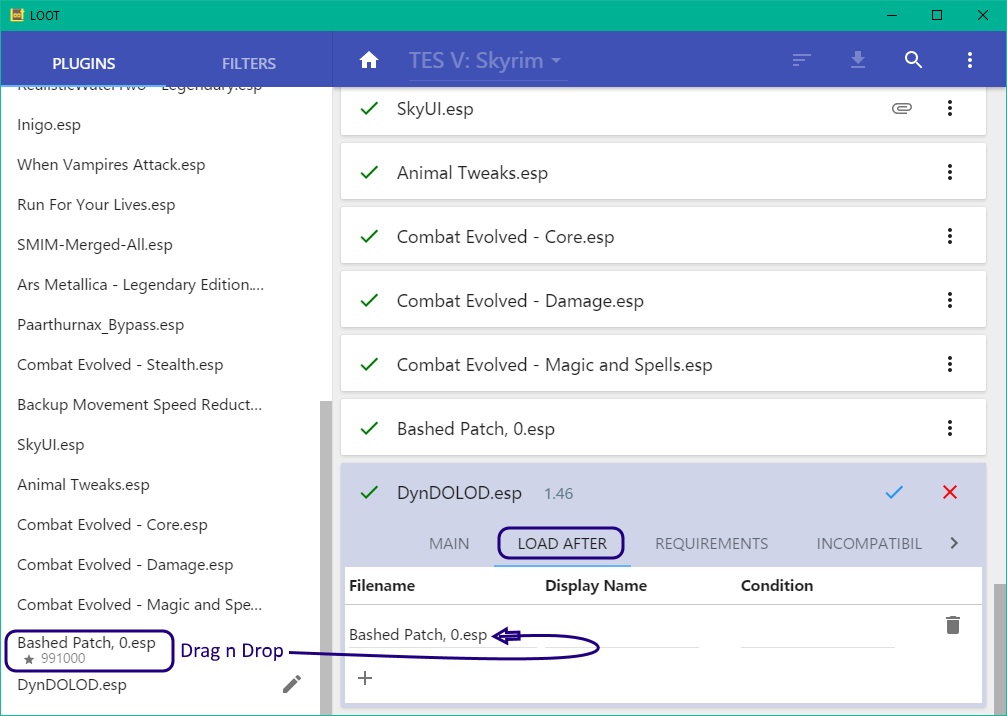Select Combat Evolved - Damage.esp in sidebar
This screenshot has width=1007, height=716.
click(x=125, y=564)
